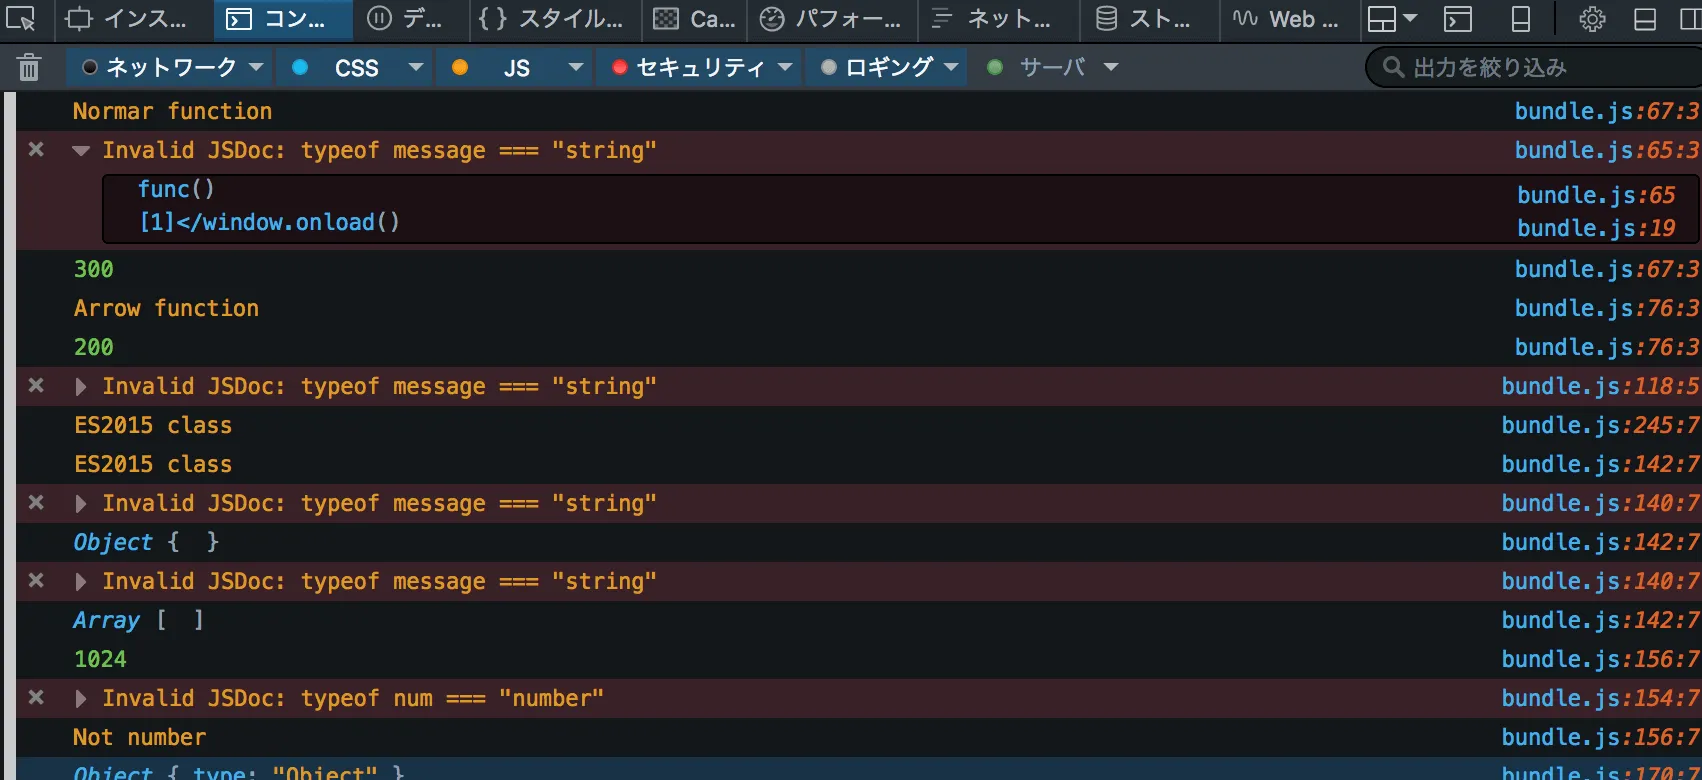Open the ロギング filter dropdown arrow
The image size is (1702, 780).
pos(951,67)
